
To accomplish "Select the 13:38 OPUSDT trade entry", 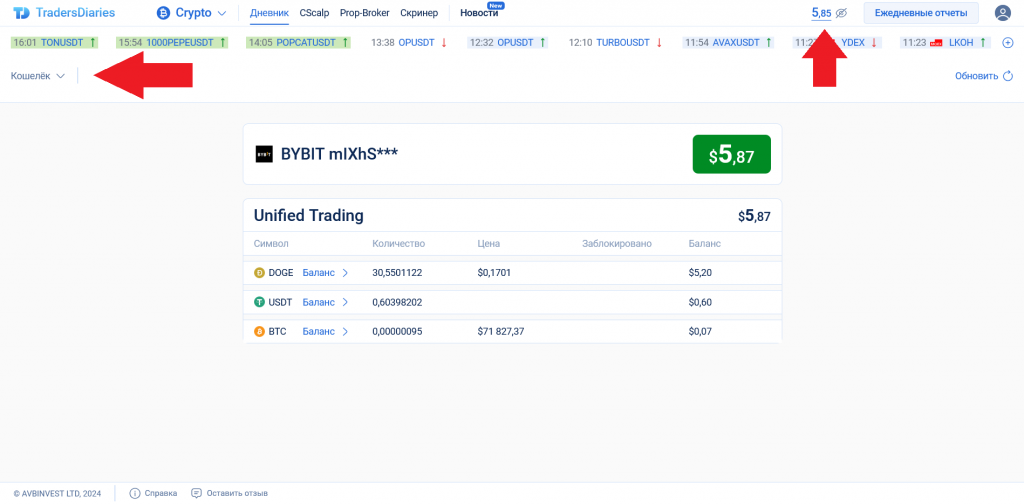I will [409, 42].
